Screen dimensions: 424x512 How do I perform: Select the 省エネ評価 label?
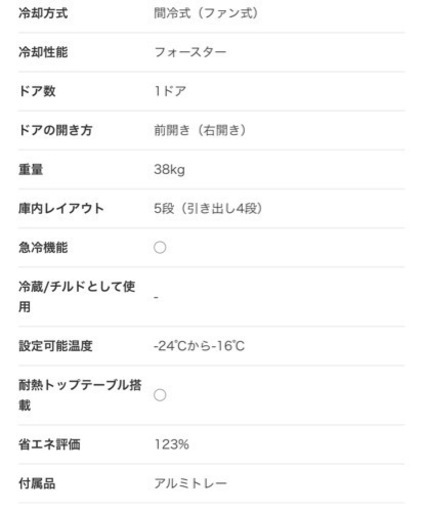click(x=49, y=444)
